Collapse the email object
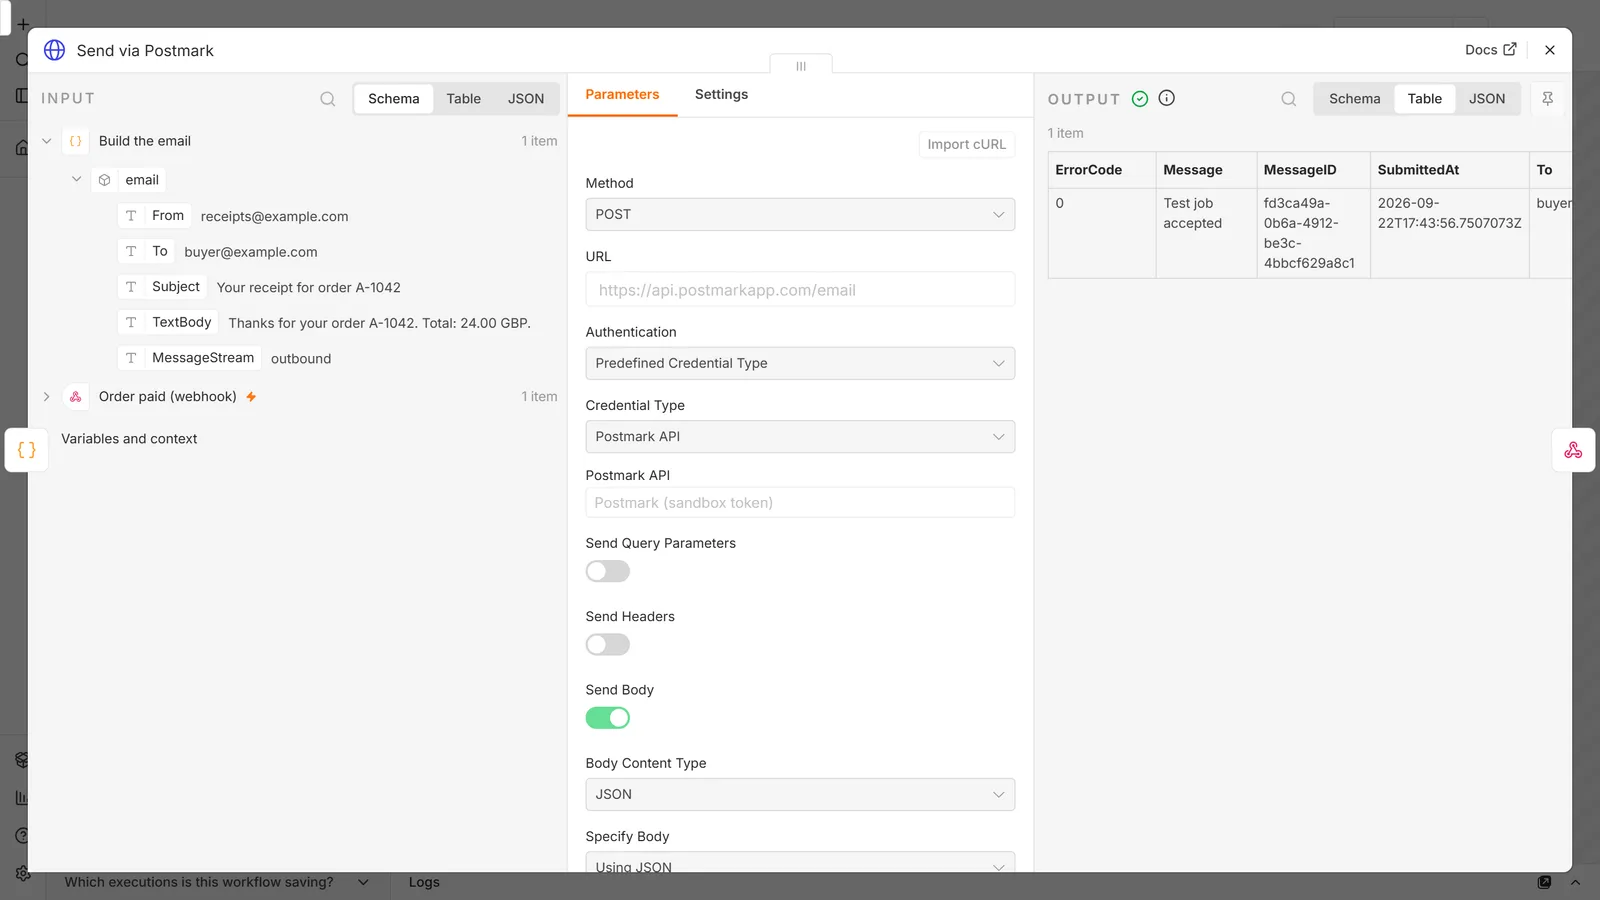 [x=76, y=180]
